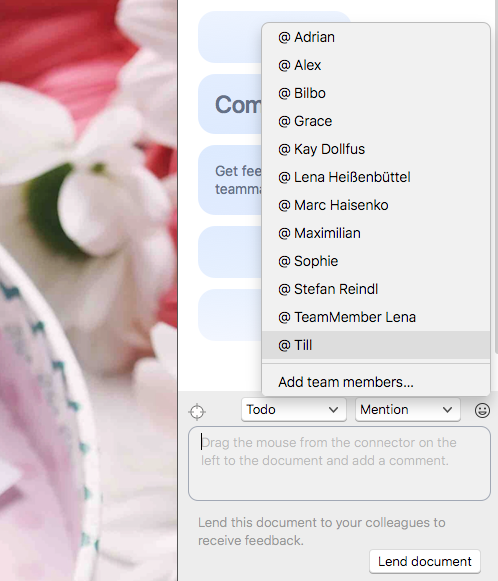Click the crosshair connector icon
Image resolution: width=498 pixels, height=581 pixels.
click(197, 411)
